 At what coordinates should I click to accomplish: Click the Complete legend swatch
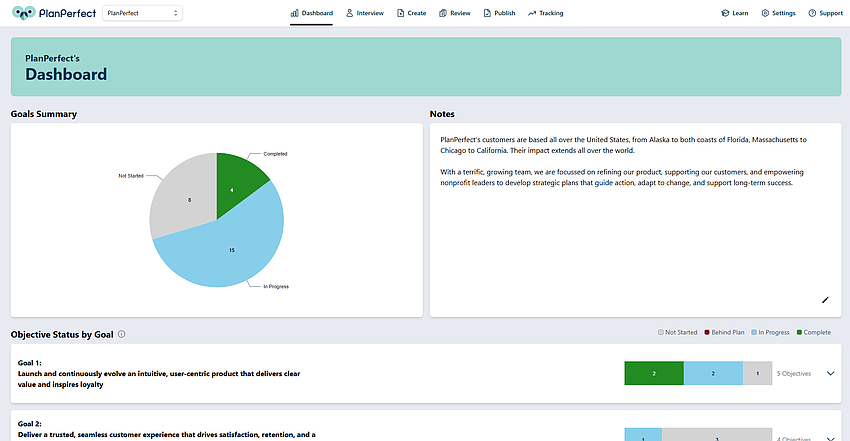(x=799, y=332)
